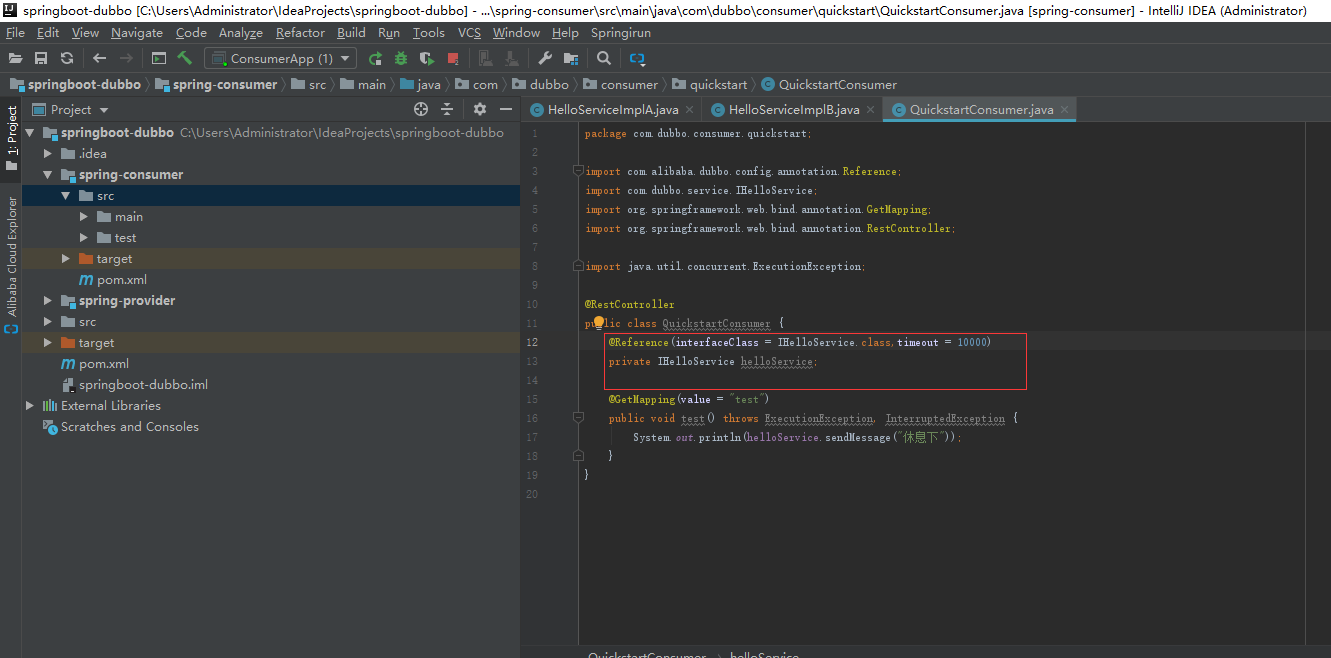Select pom.xml under spring-consumer
The width and height of the screenshot is (1331, 658).
point(122,280)
